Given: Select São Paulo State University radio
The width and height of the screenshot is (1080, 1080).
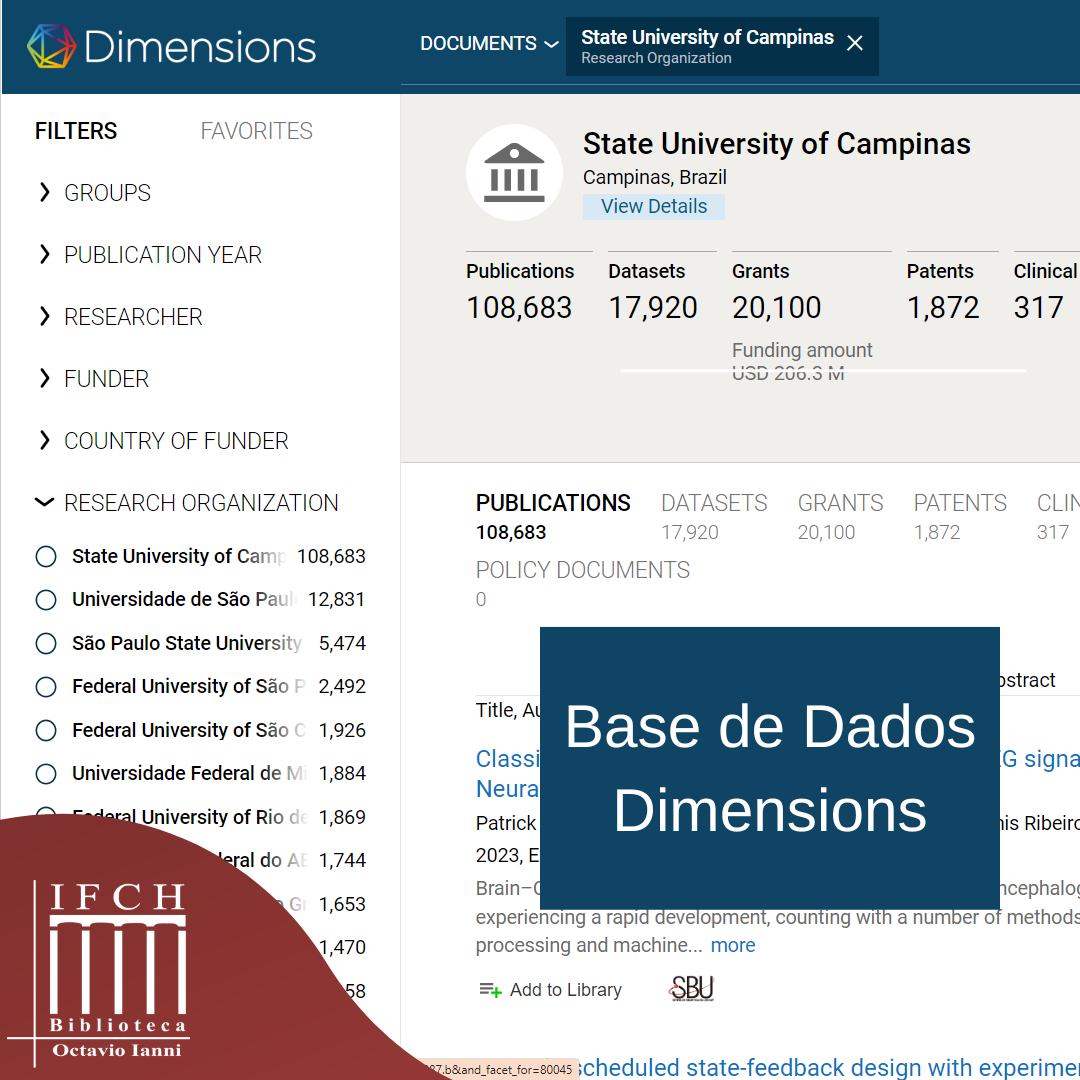Looking at the screenshot, I should click(x=46, y=643).
